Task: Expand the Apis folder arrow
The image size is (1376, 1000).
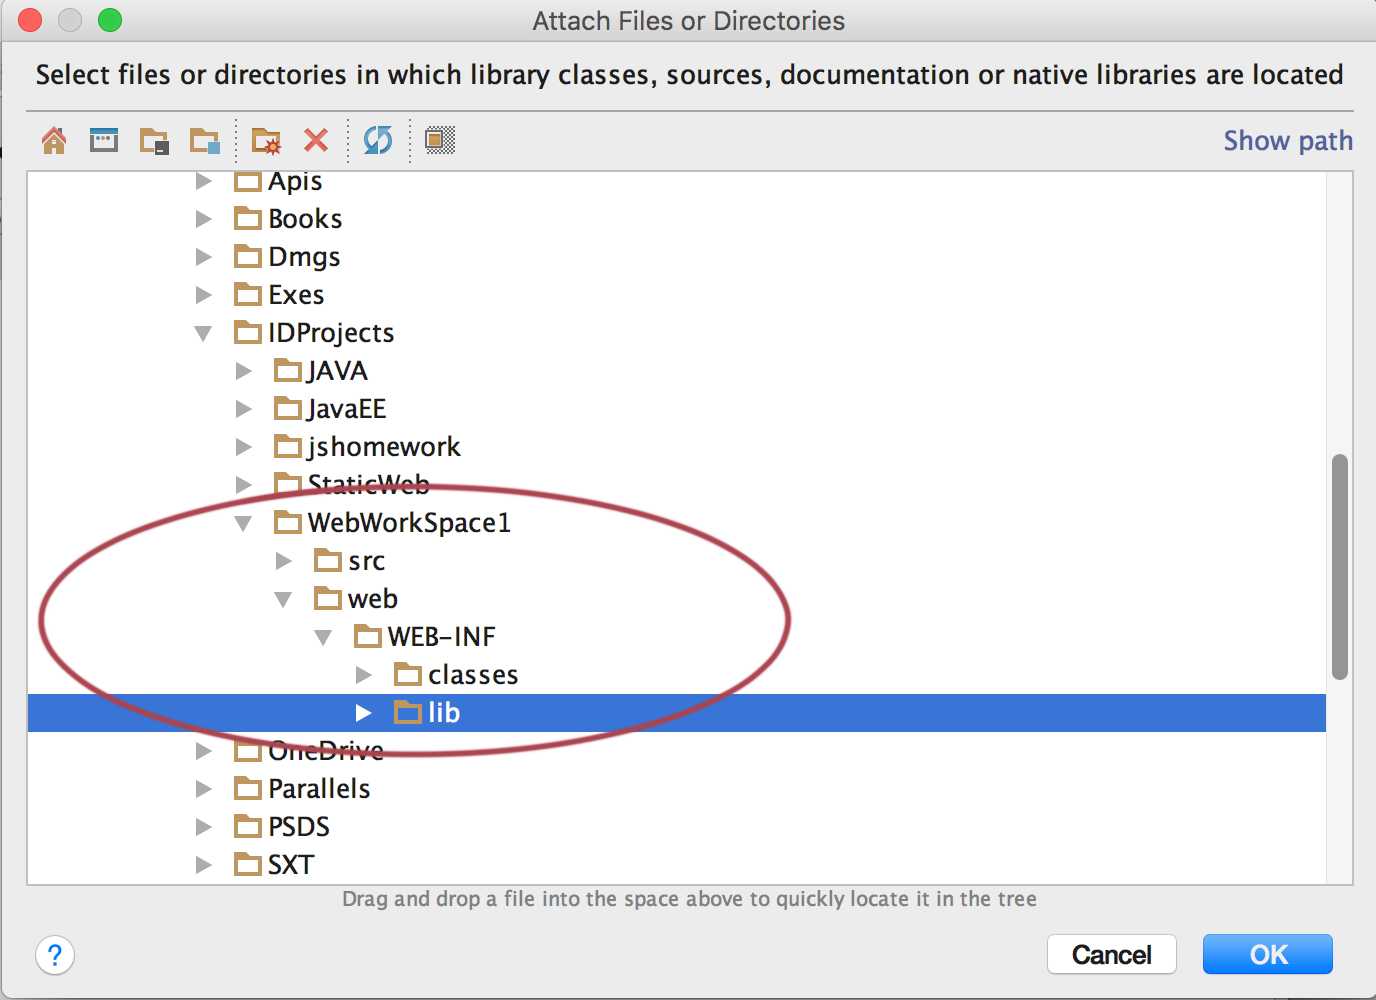Action: tap(204, 181)
